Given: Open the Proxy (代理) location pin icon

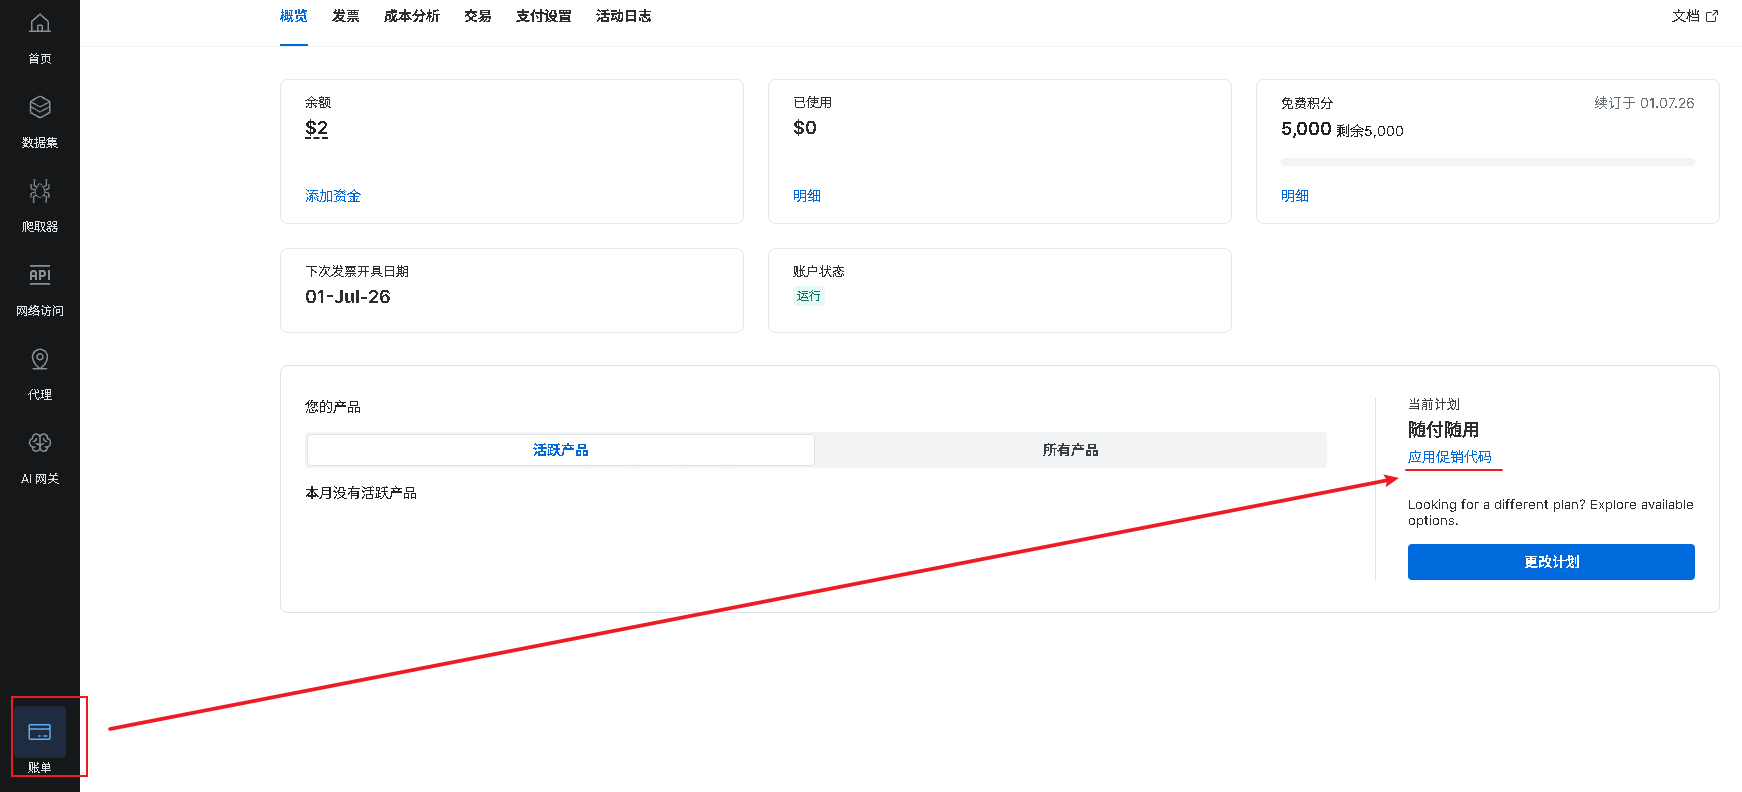Looking at the screenshot, I should pos(40,359).
